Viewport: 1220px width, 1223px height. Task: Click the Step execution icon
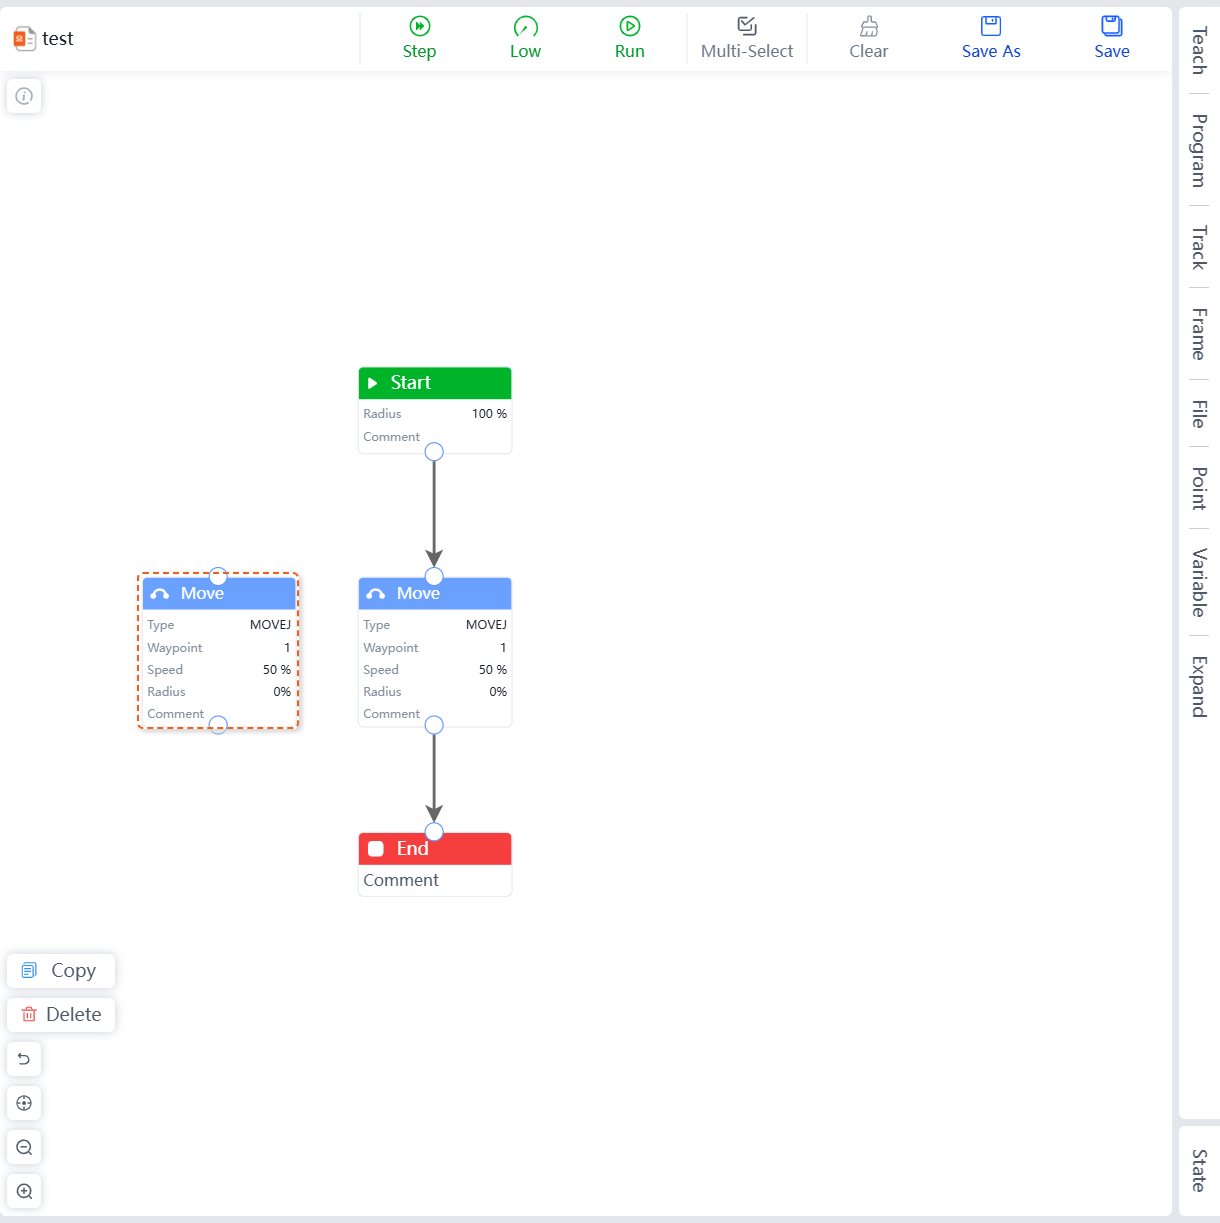419,27
